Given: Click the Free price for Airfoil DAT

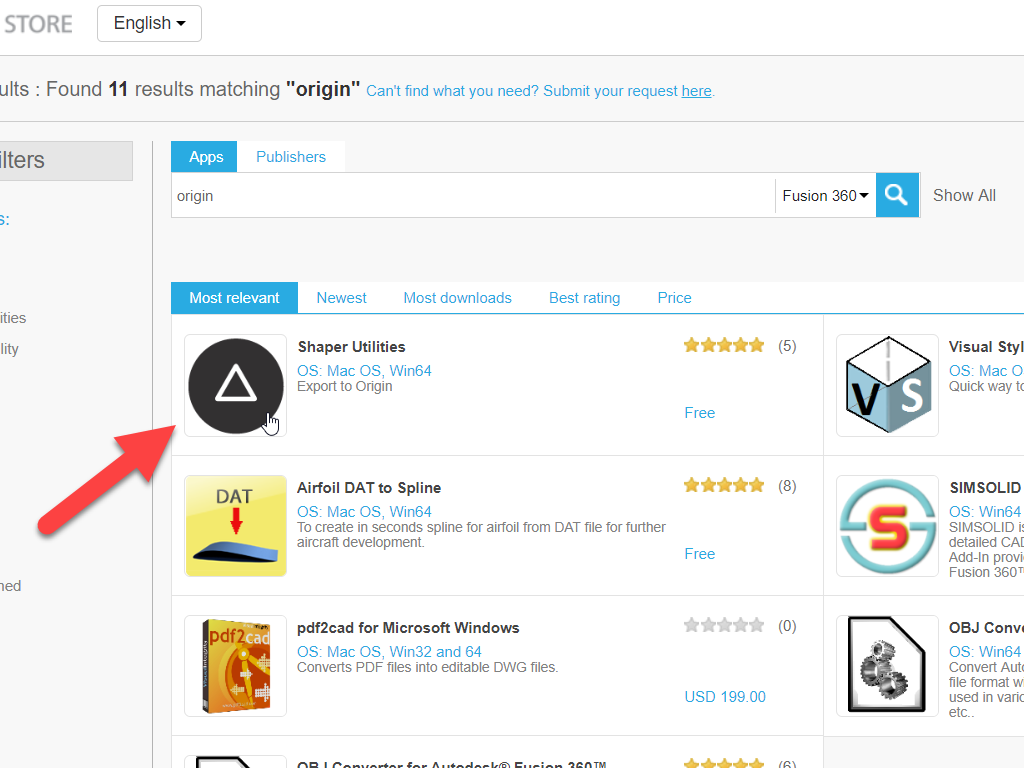Looking at the screenshot, I should coord(699,554).
